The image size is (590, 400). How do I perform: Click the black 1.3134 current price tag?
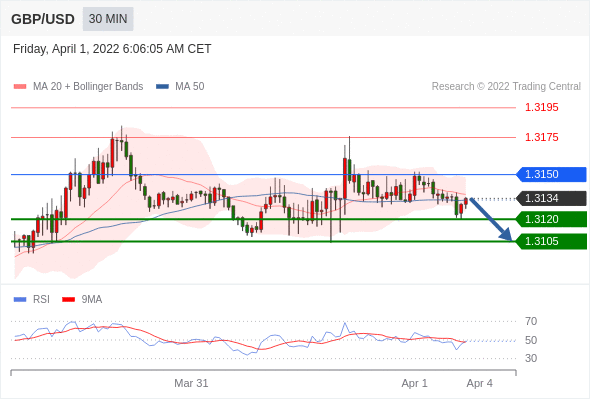551,198
